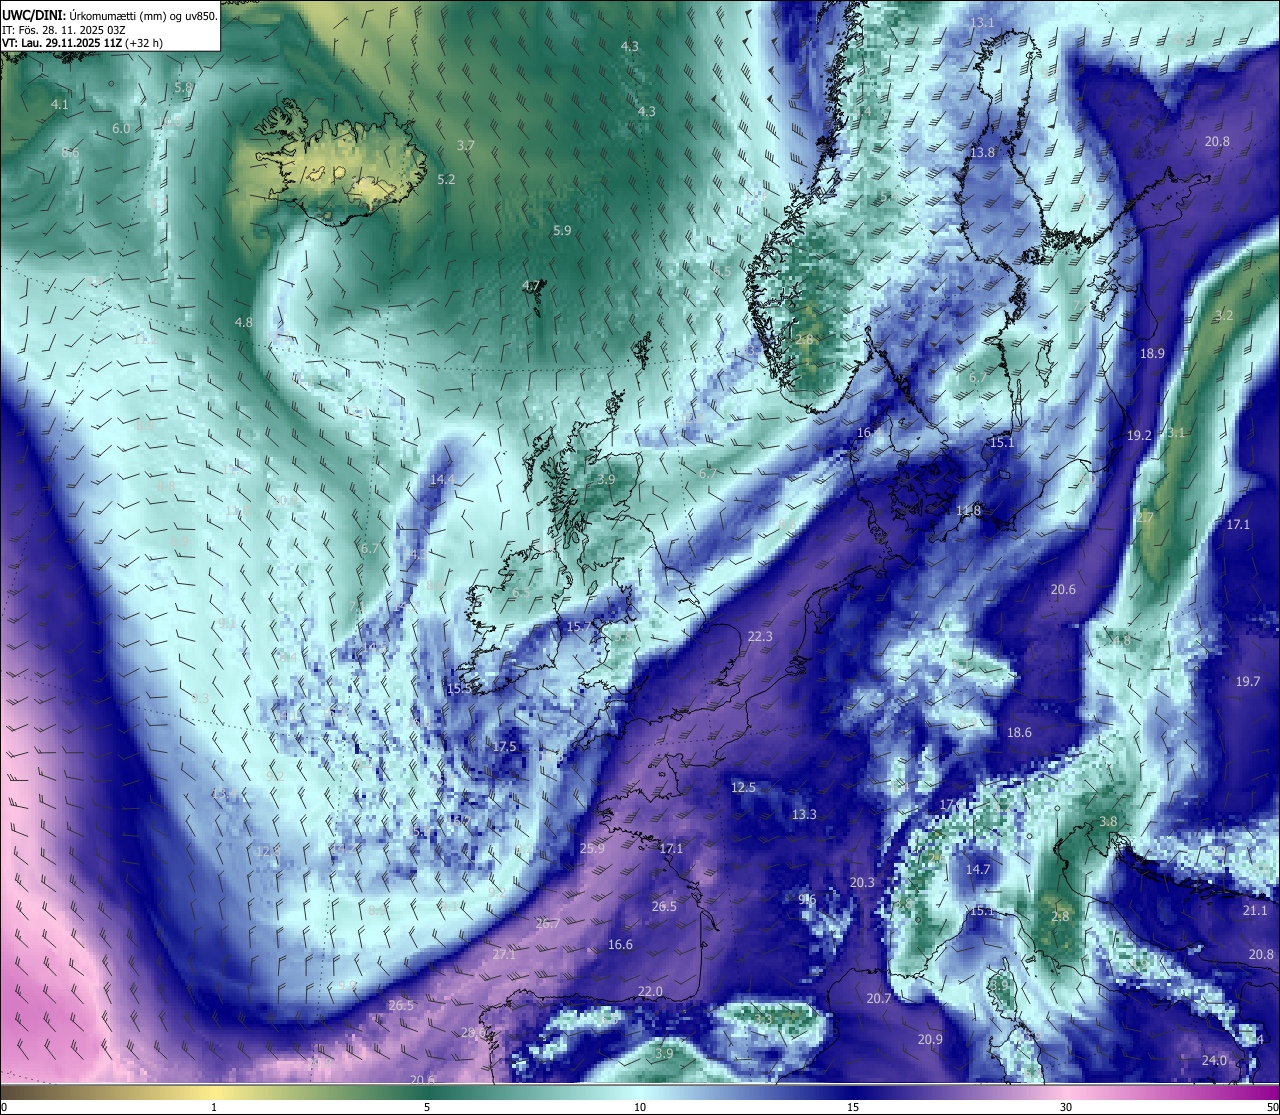Click the 9.6 value label

click(x=808, y=900)
